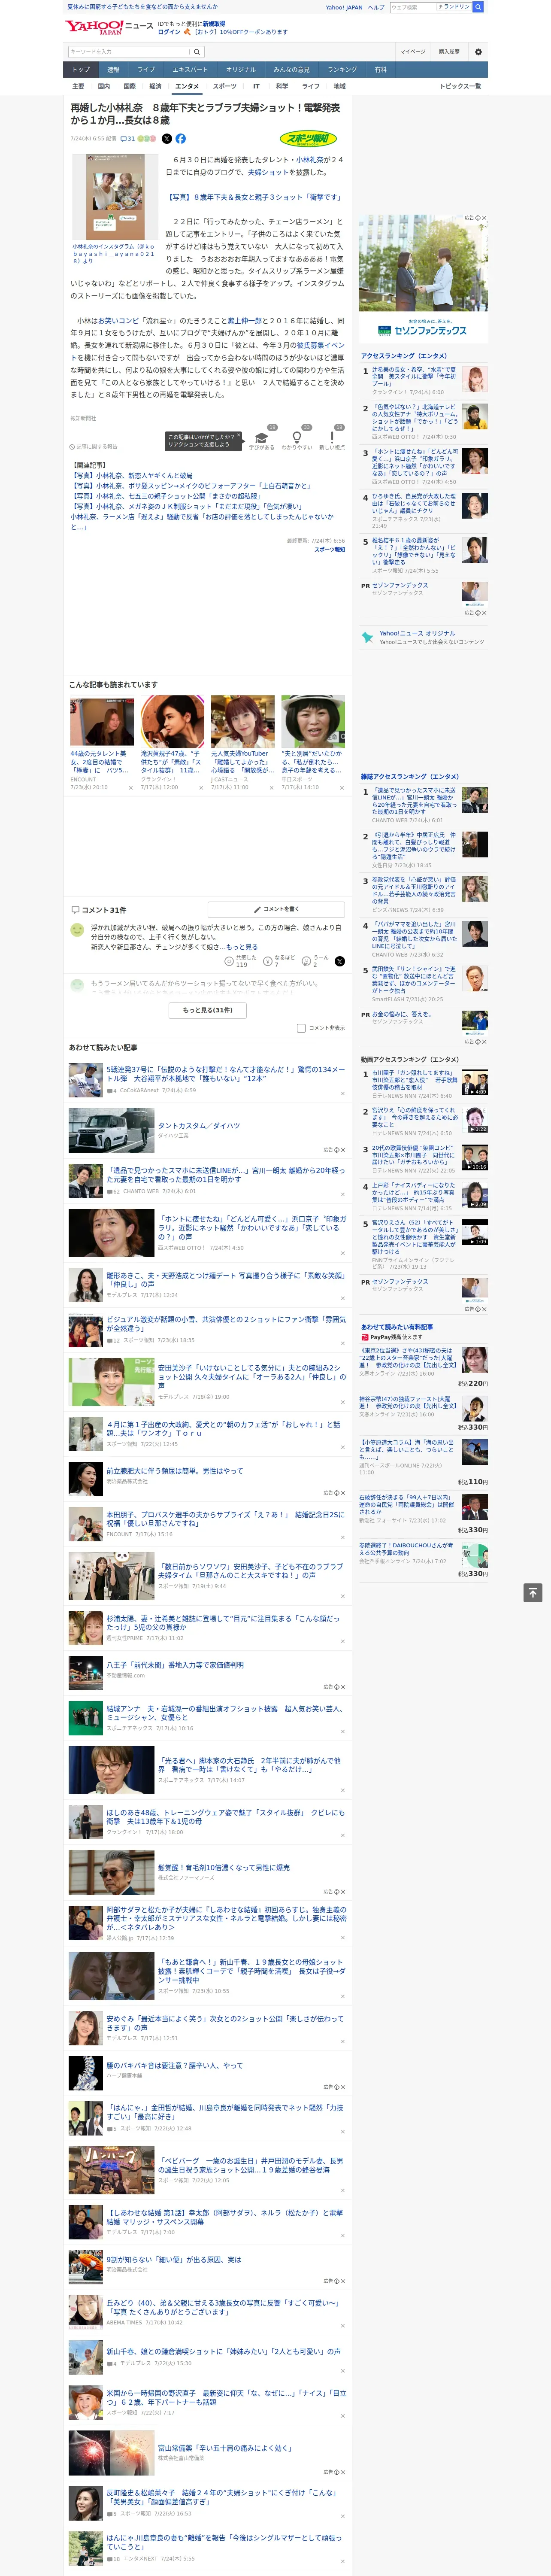Open the 購入履歴 link

click(x=449, y=51)
